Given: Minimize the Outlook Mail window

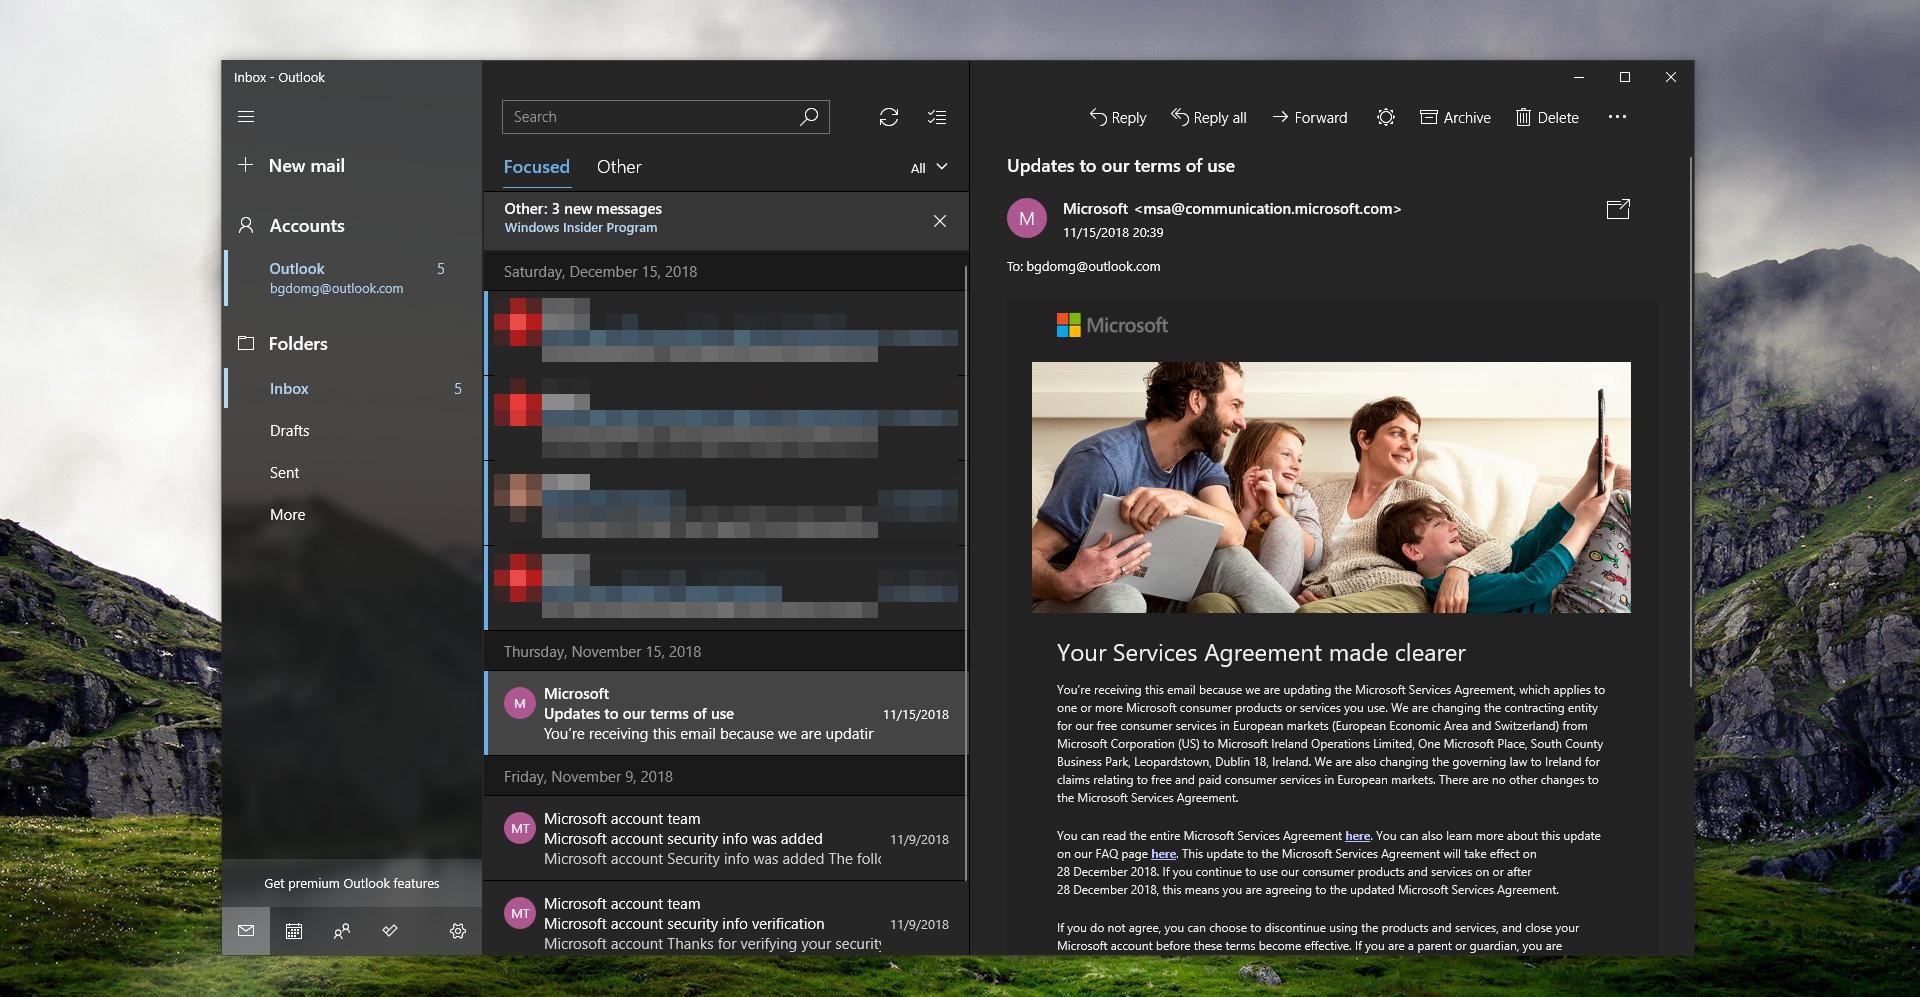Looking at the screenshot, I should point(1579,77).
